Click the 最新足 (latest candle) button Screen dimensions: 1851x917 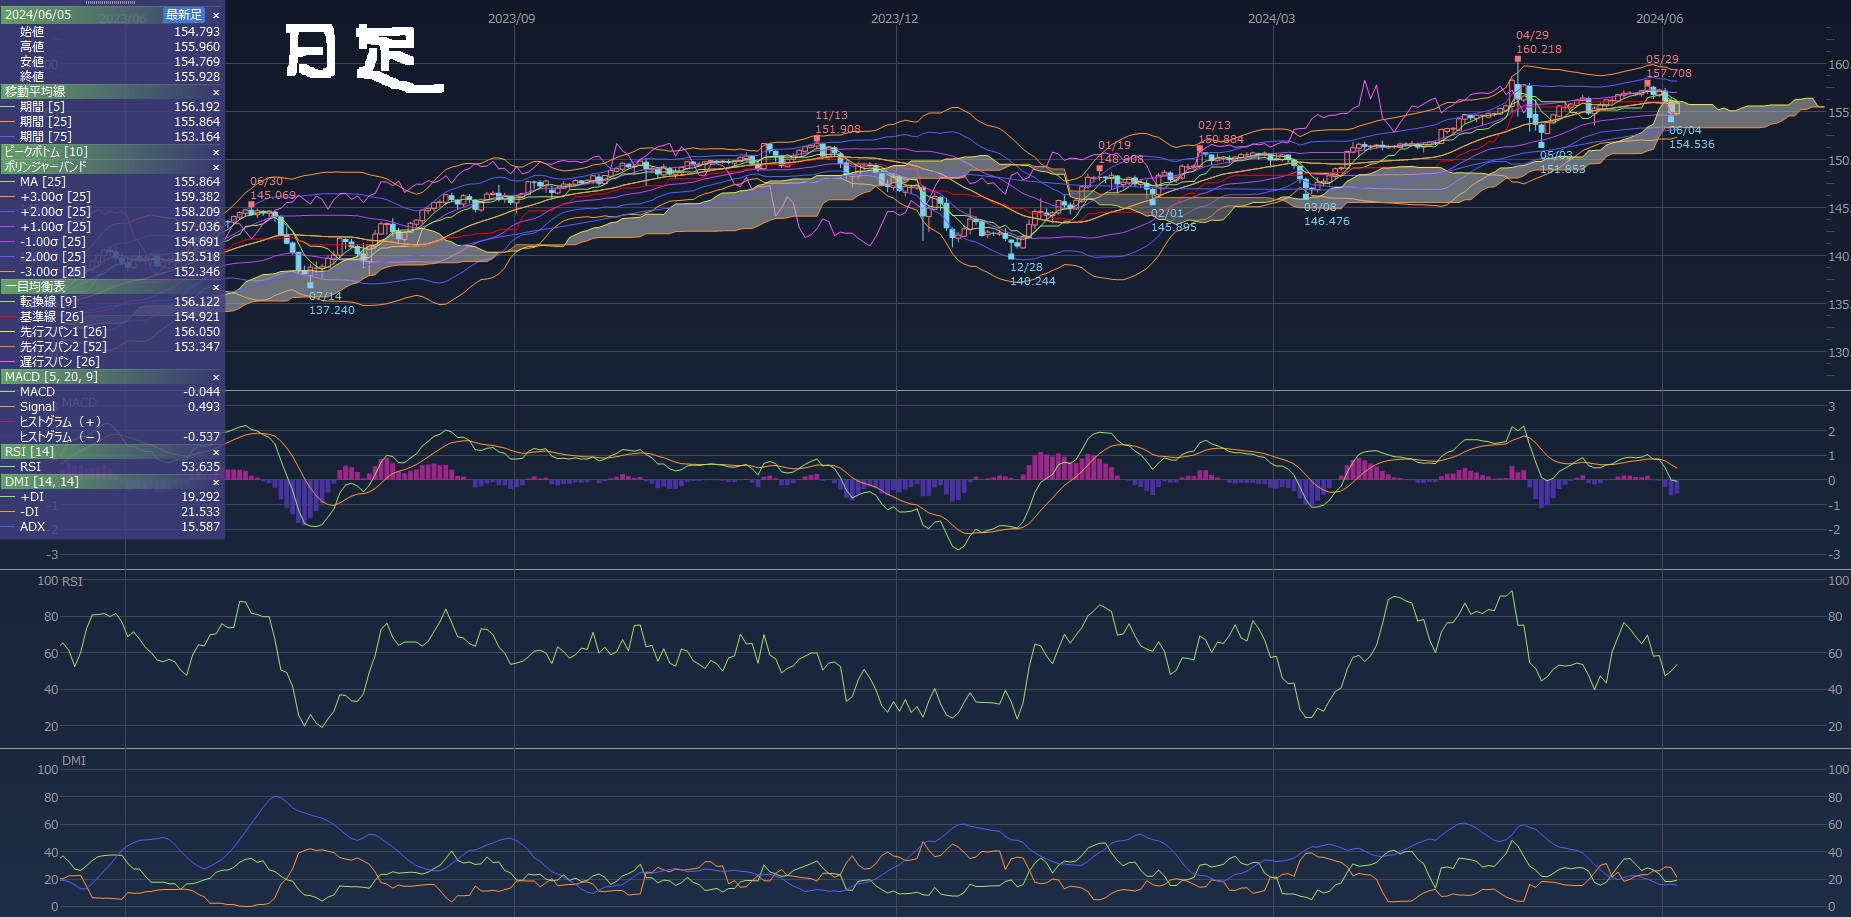tap(183, 15)
